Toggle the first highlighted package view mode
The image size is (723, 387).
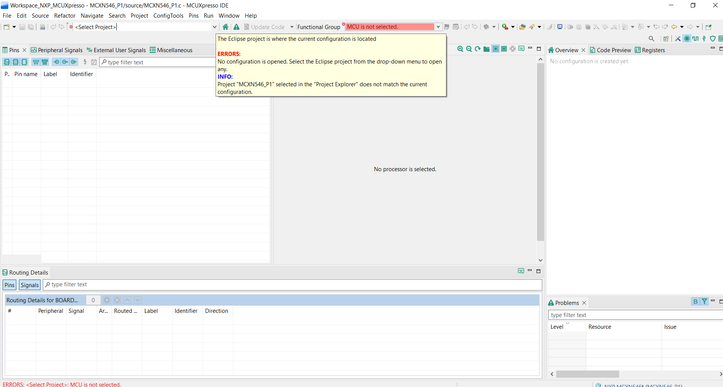495,49
